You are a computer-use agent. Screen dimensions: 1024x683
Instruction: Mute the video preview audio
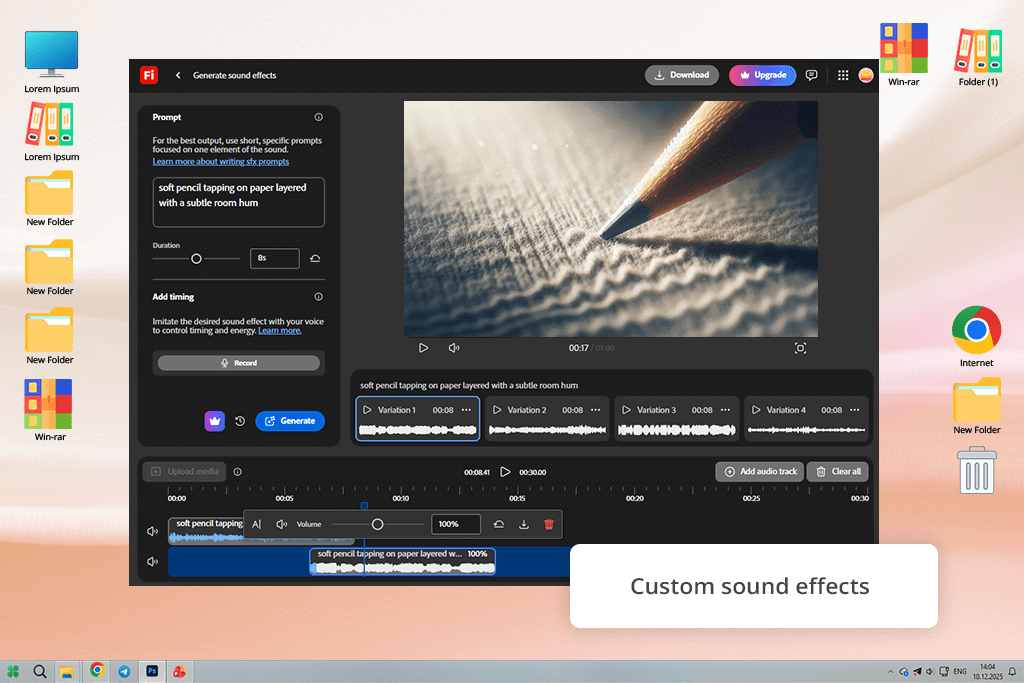454,348
